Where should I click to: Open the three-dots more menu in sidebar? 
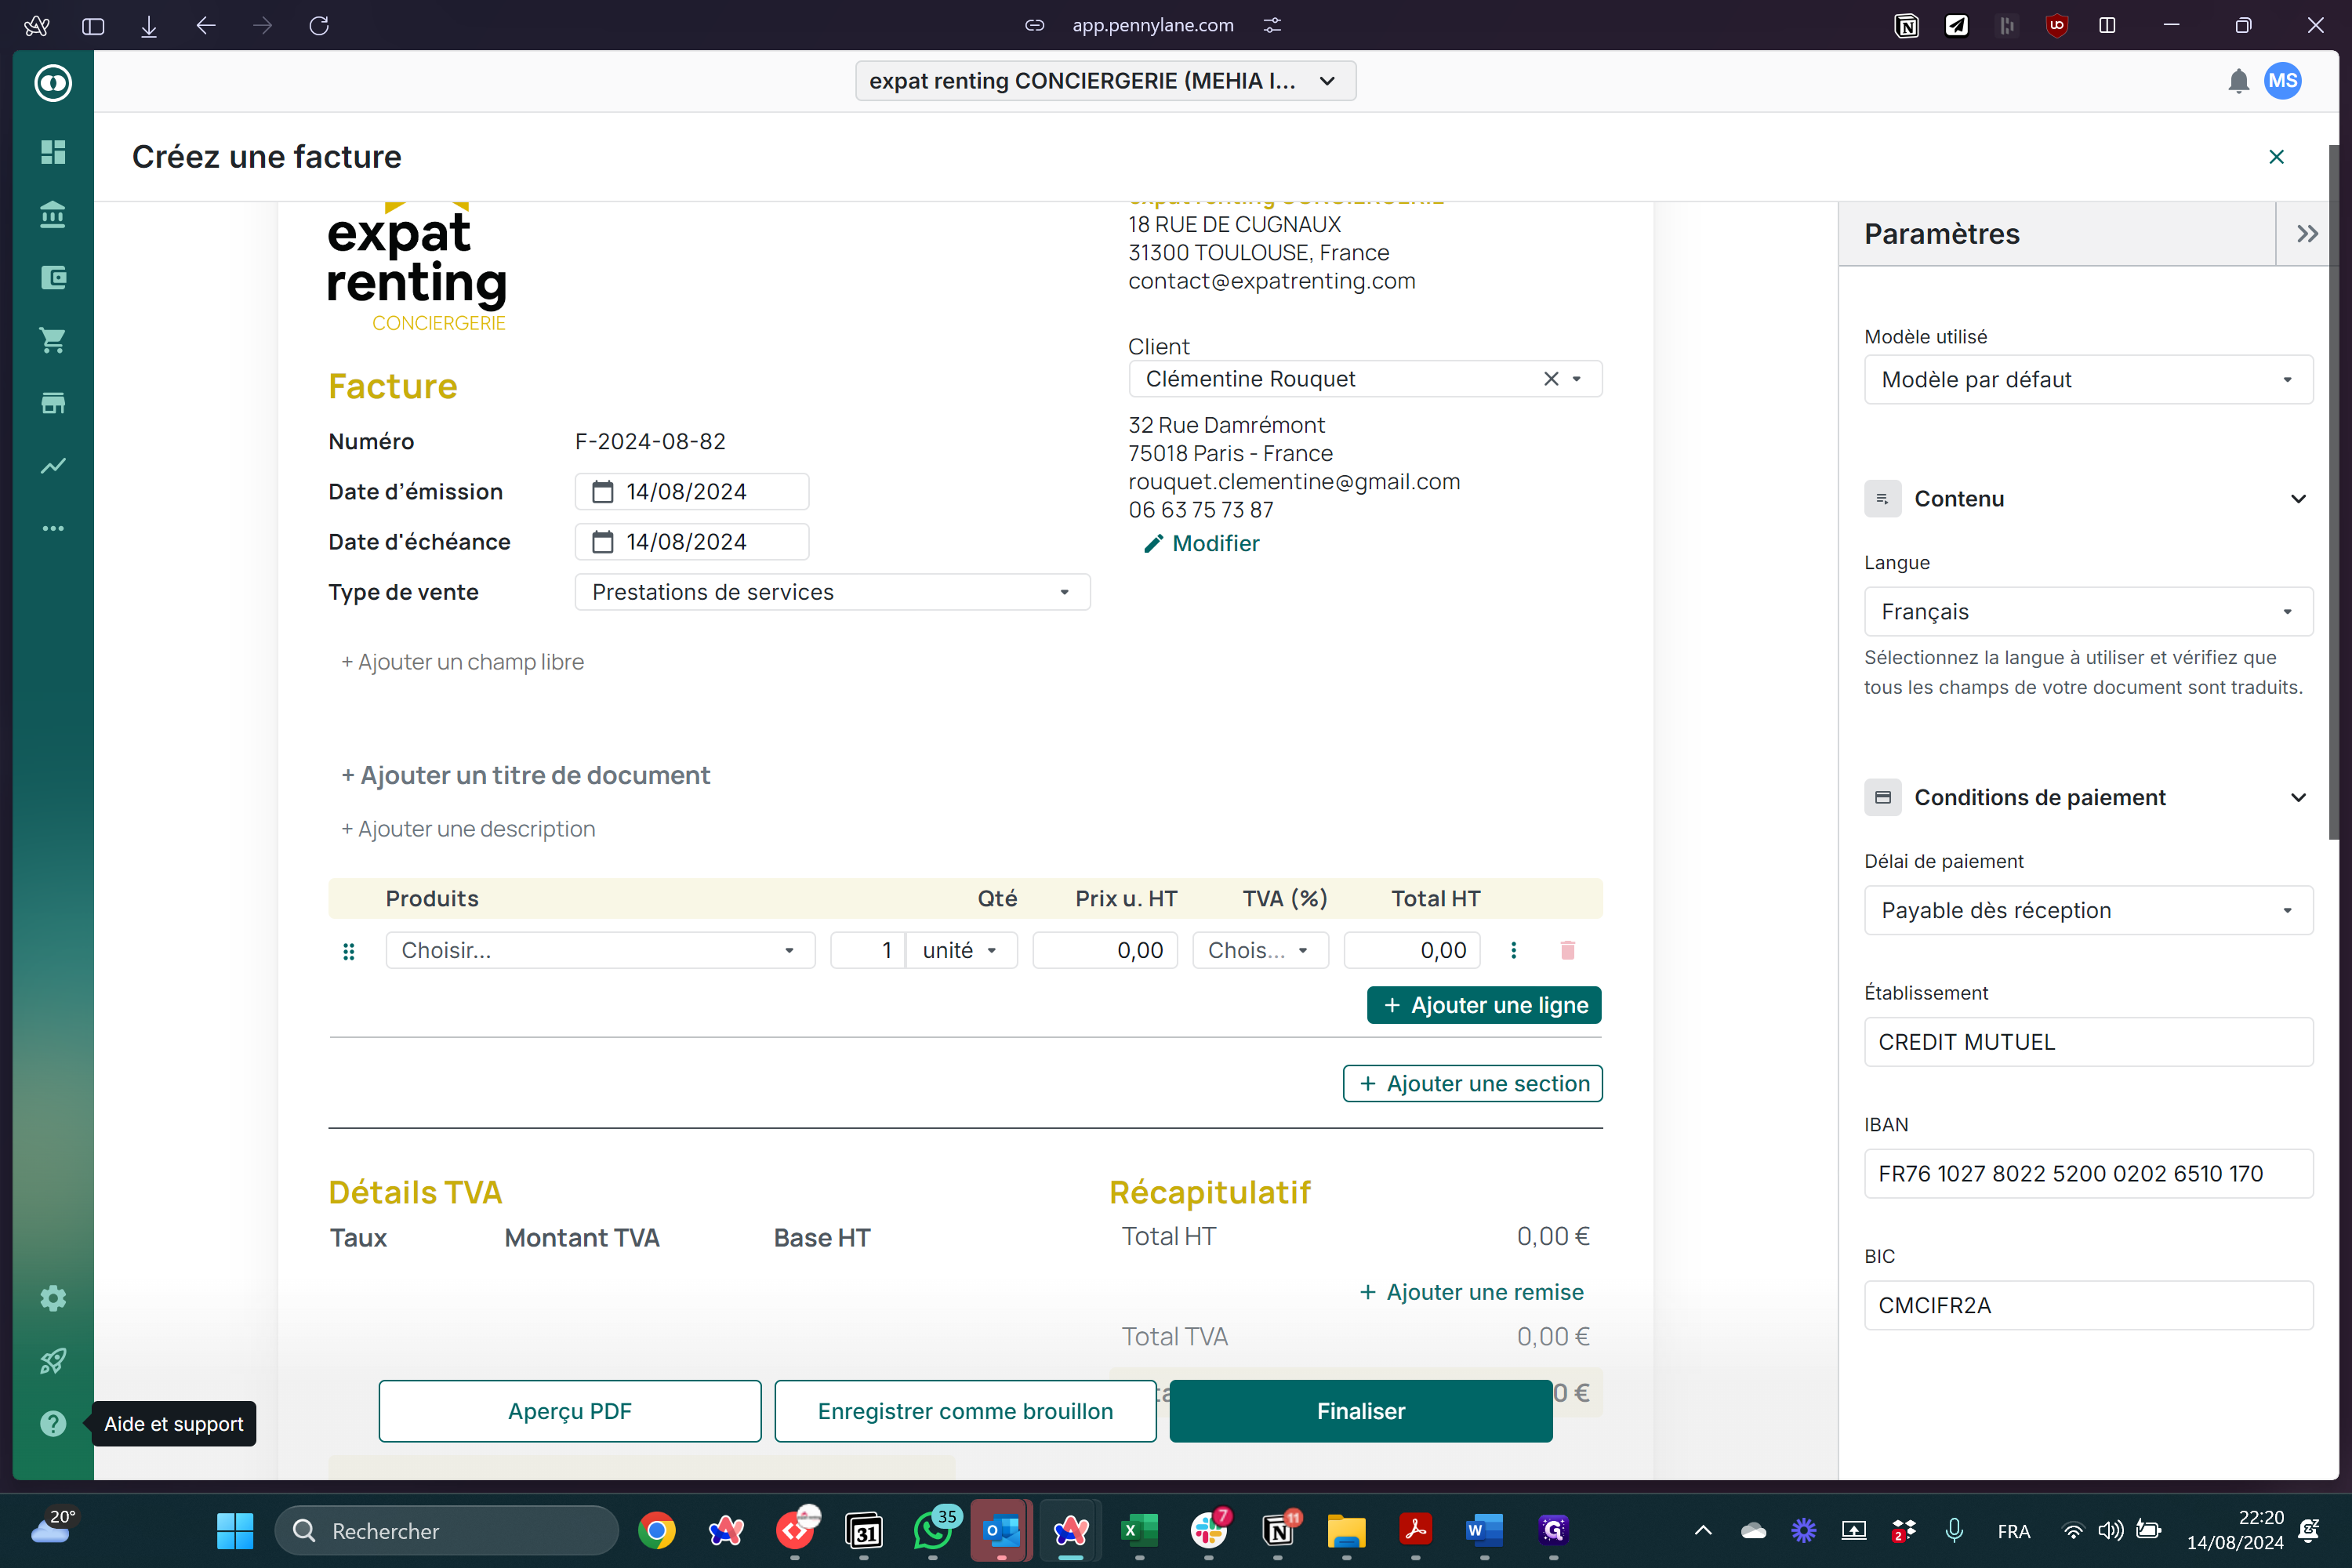(53, 528)
